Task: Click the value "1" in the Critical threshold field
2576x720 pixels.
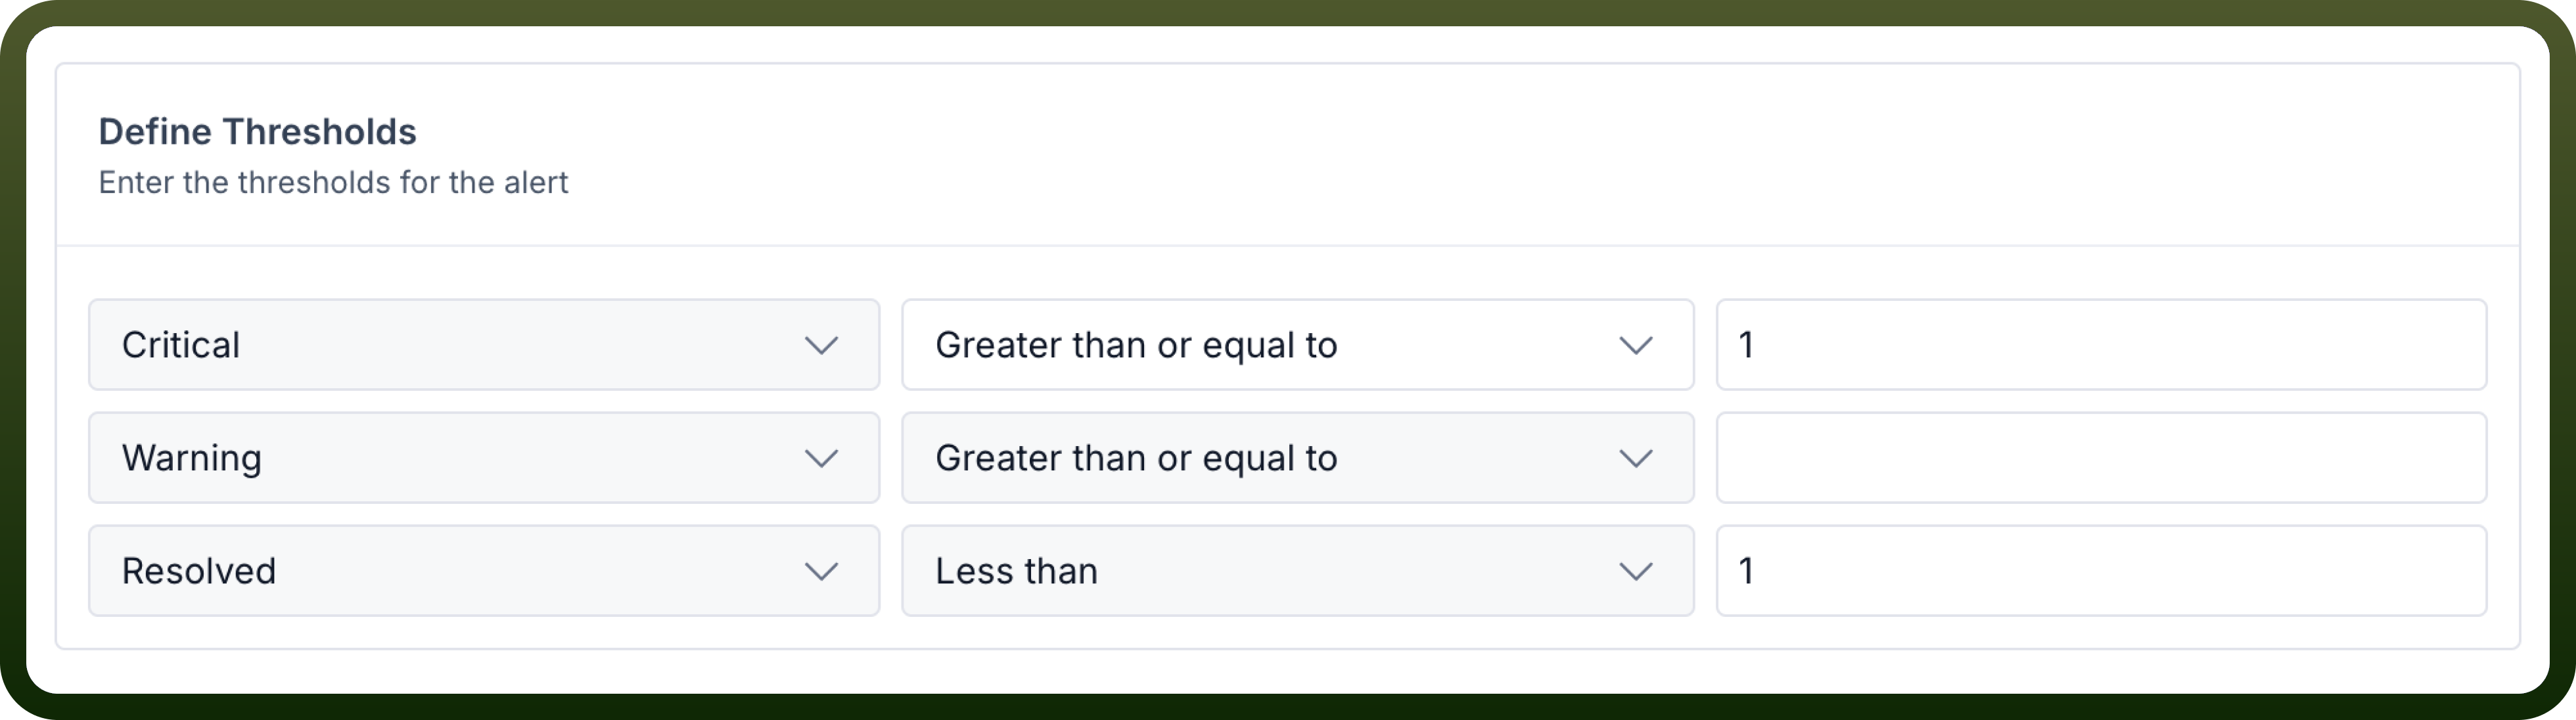Action: pos(1746,345)
